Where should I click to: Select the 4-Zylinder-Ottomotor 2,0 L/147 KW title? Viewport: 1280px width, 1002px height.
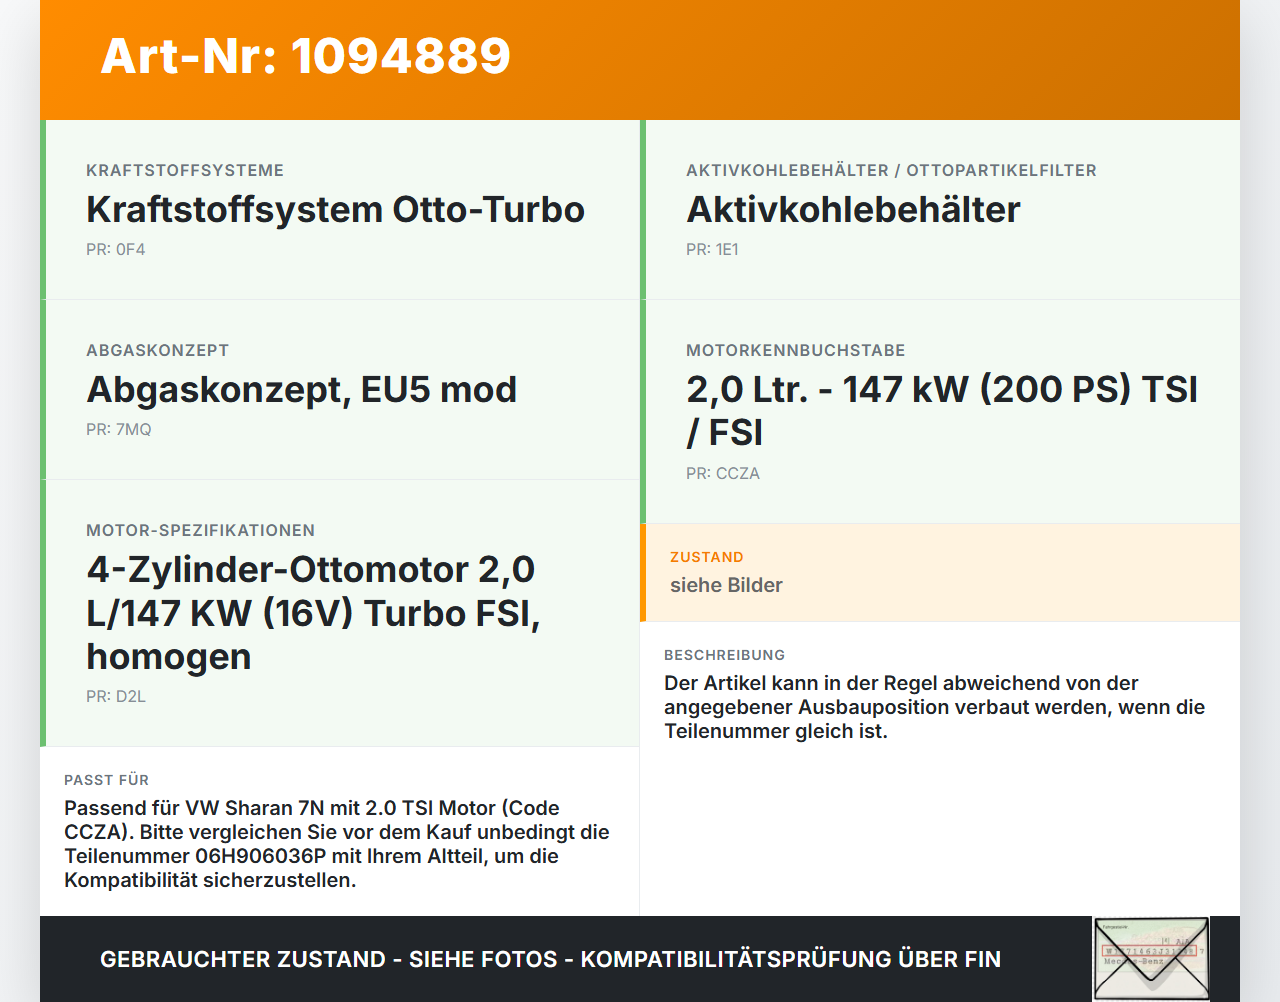point(313,613)
